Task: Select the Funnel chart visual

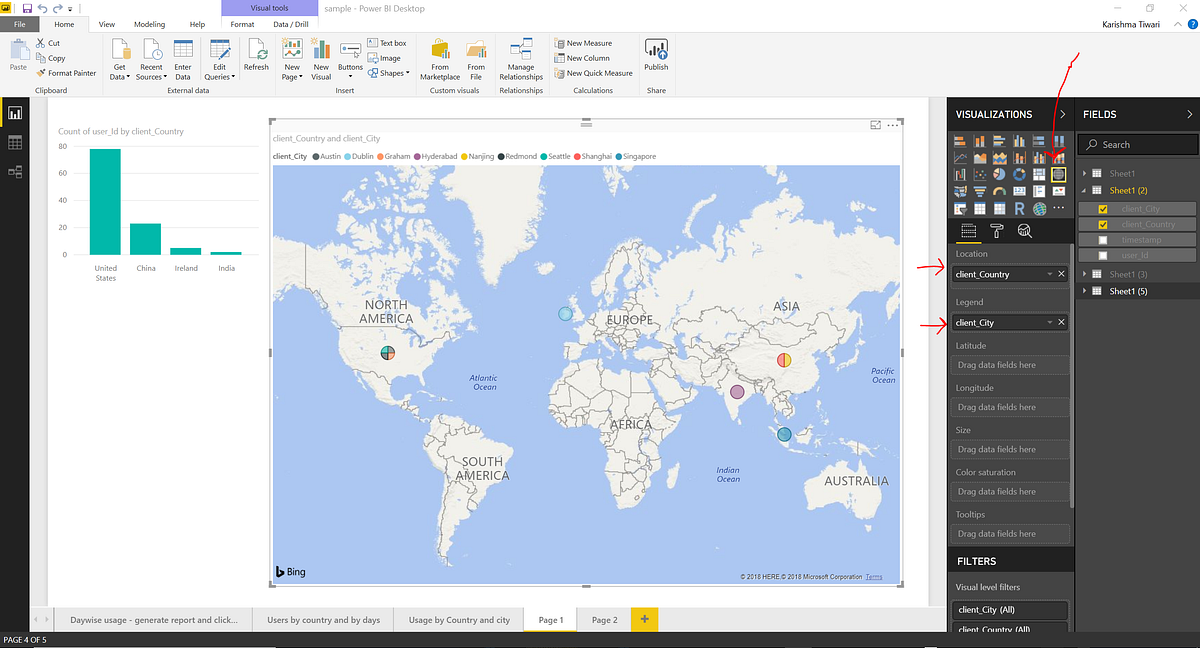Action: point(980,191)
